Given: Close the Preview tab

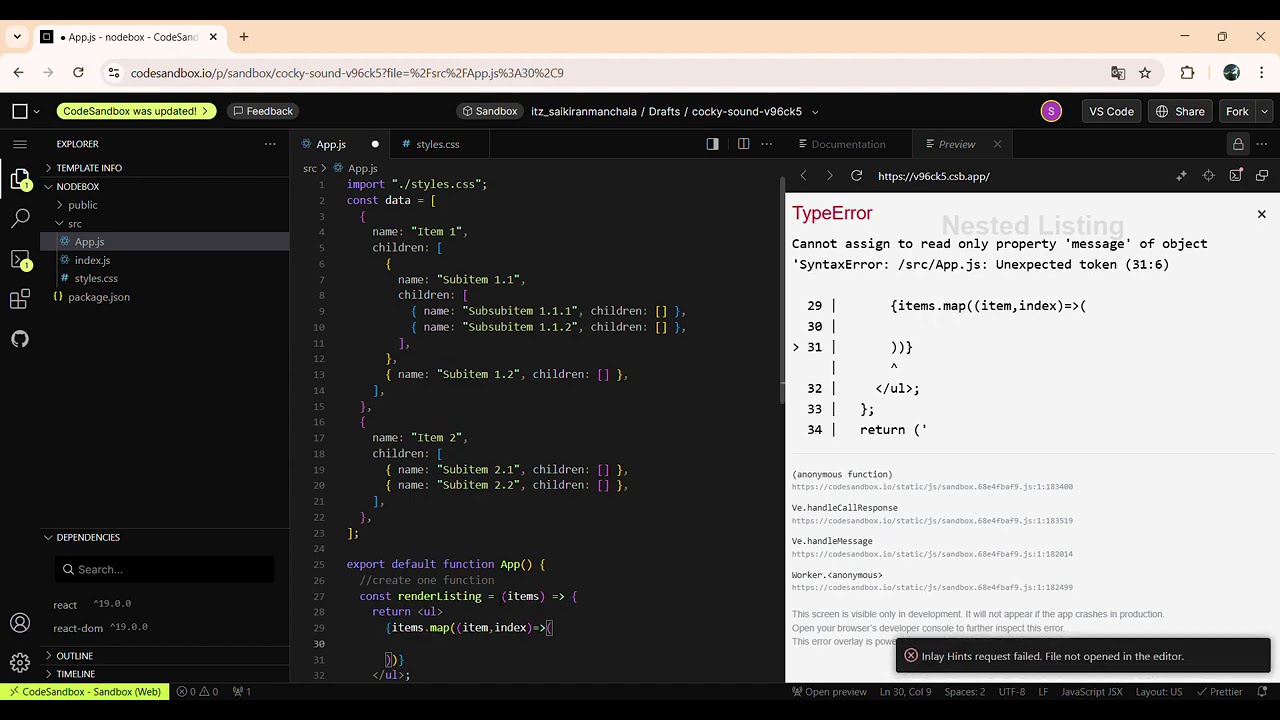Looking at the screenshot, I should 997,144.
